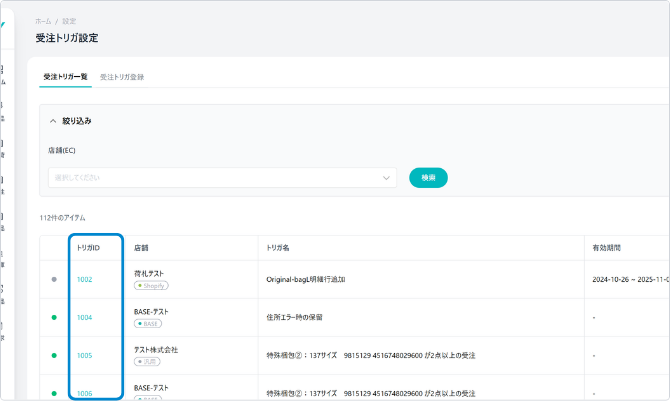Click the トリガ名 column header
The width and height of the screenshot is (670, 403).
[x=277, y=247]
